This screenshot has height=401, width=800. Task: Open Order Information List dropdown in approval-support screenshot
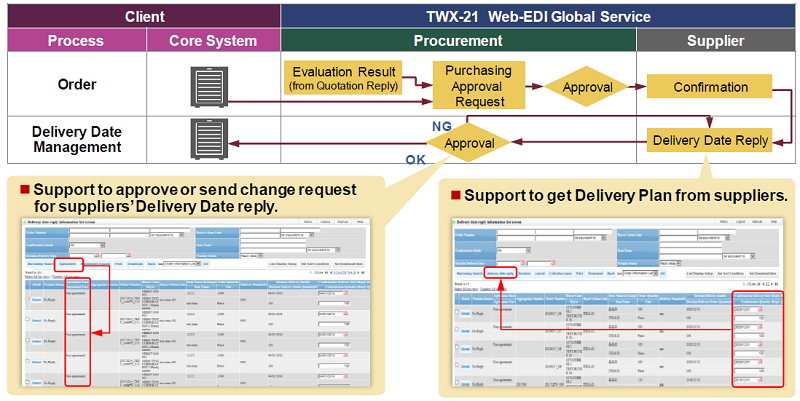(x=182, y=264)
